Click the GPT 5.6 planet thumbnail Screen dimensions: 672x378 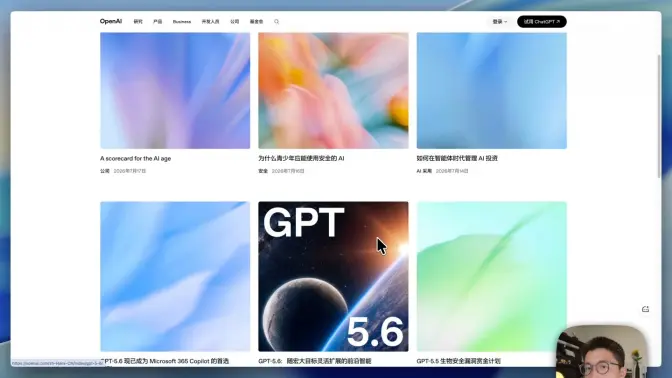[333, 276]
